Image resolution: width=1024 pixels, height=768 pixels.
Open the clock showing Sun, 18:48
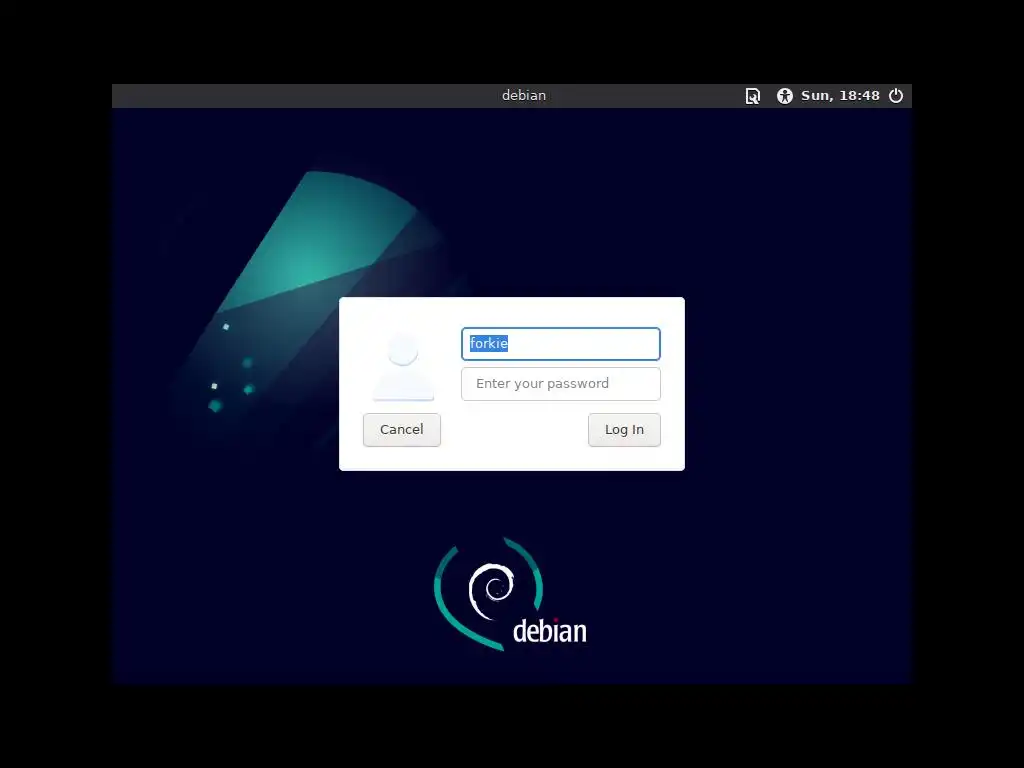click(x=840, y=96)
